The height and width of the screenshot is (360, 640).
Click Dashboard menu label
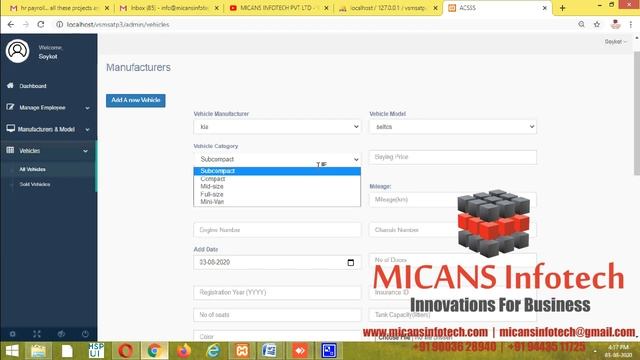[33, 86]
